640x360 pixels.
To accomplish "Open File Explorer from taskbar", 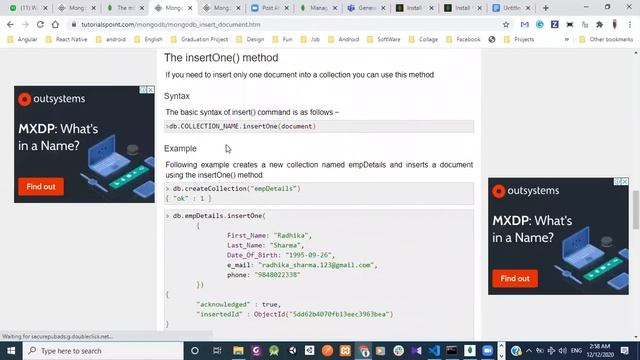I will pos(238,351).
